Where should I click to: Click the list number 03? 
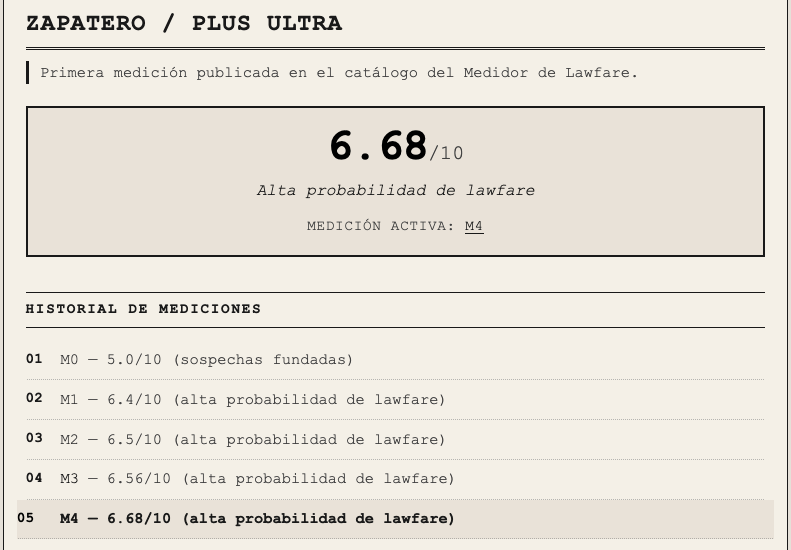(x=34, y=437)
